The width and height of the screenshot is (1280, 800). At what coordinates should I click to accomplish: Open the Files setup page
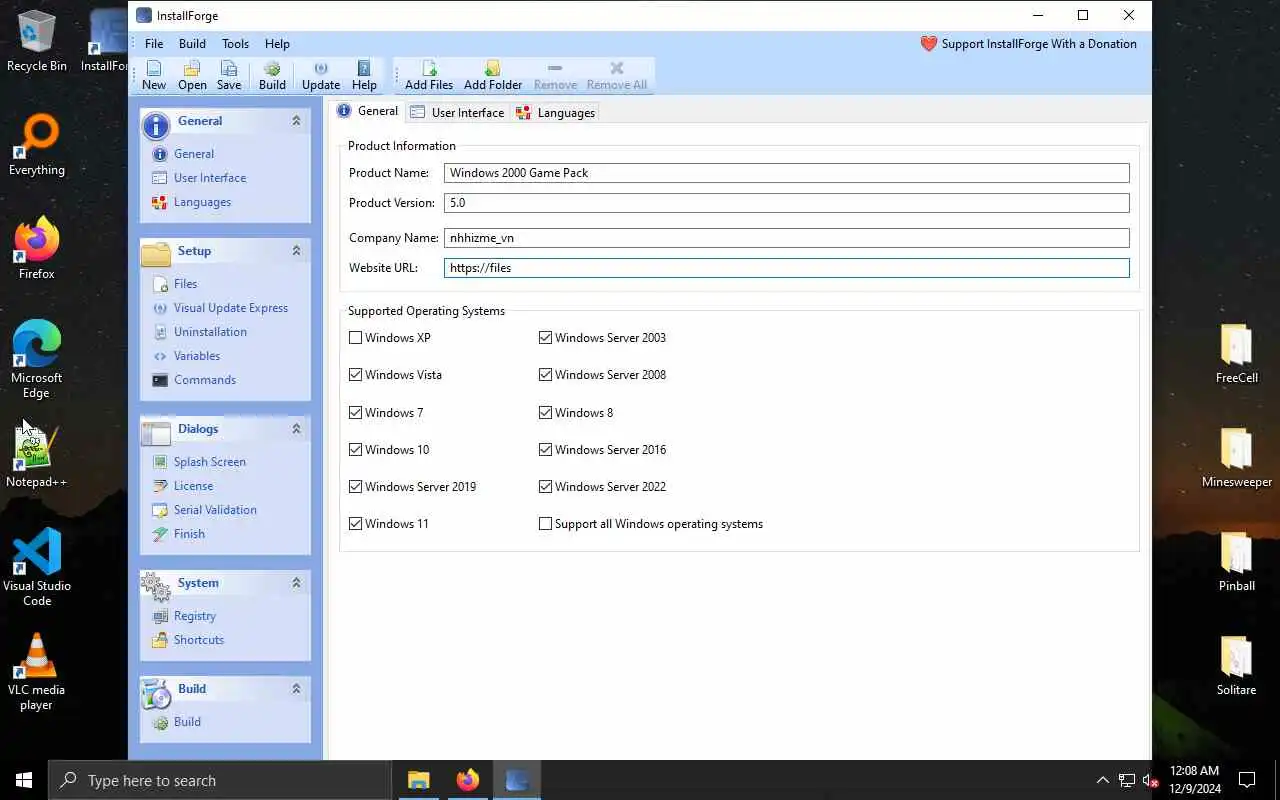(185, 284)
